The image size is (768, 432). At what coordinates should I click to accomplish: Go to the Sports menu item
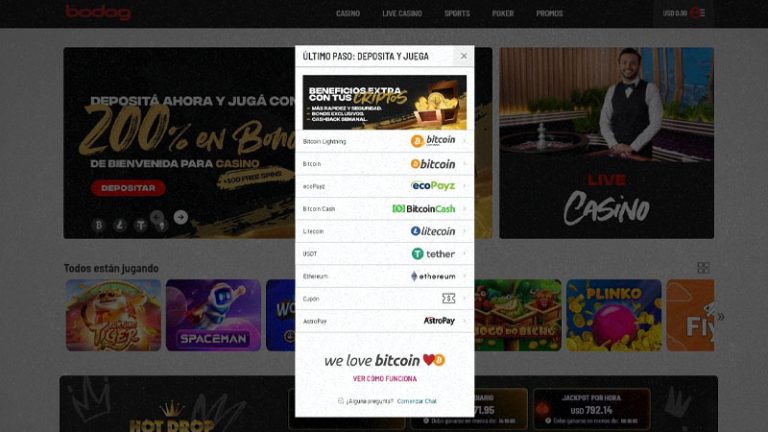pyautogui.click(x=457, y=13)
